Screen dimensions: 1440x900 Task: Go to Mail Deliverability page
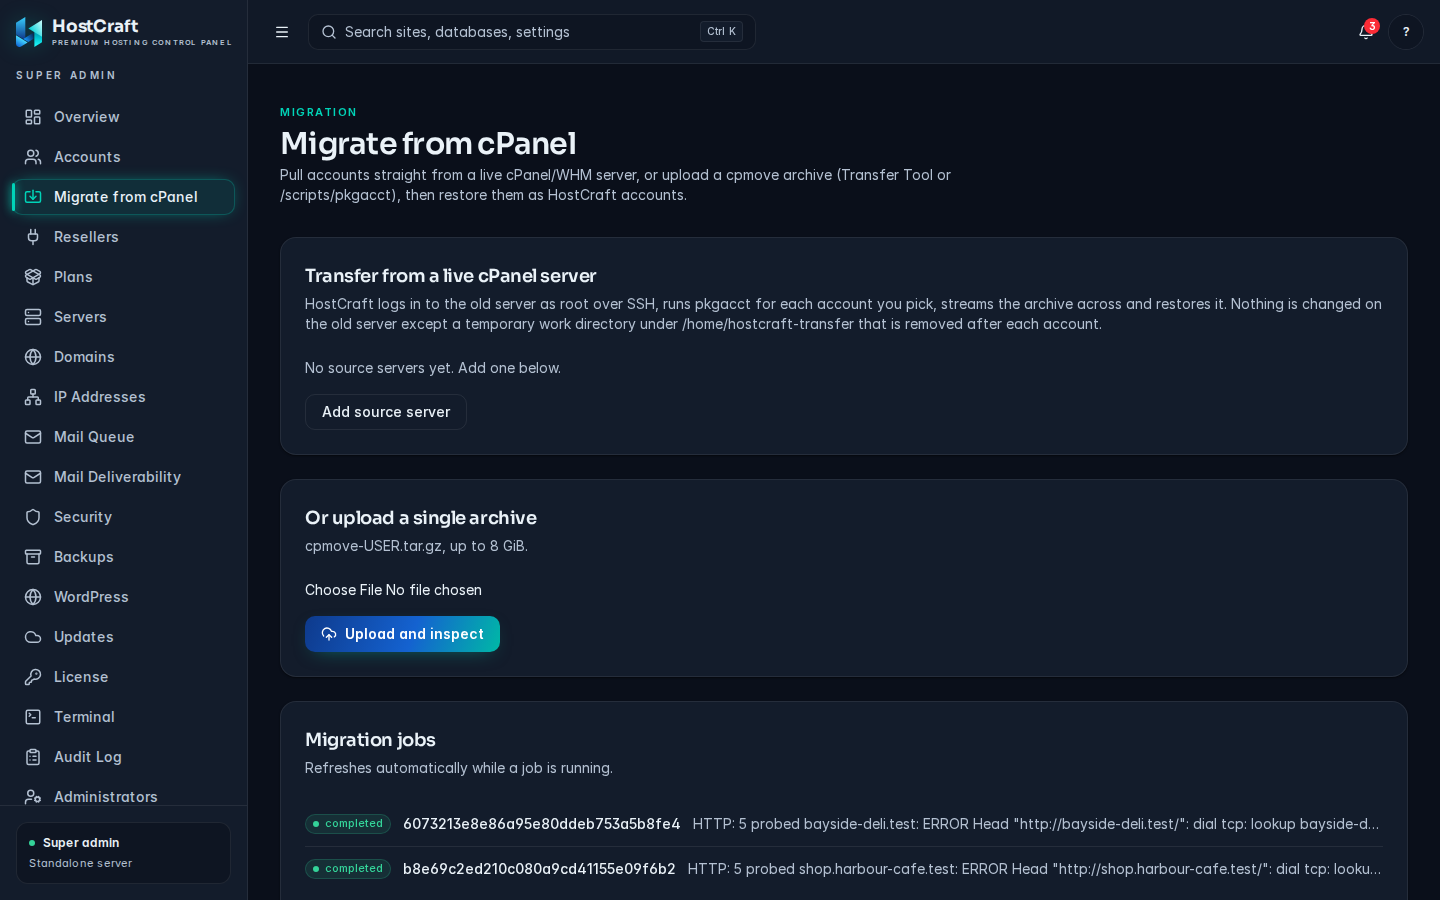124,477
